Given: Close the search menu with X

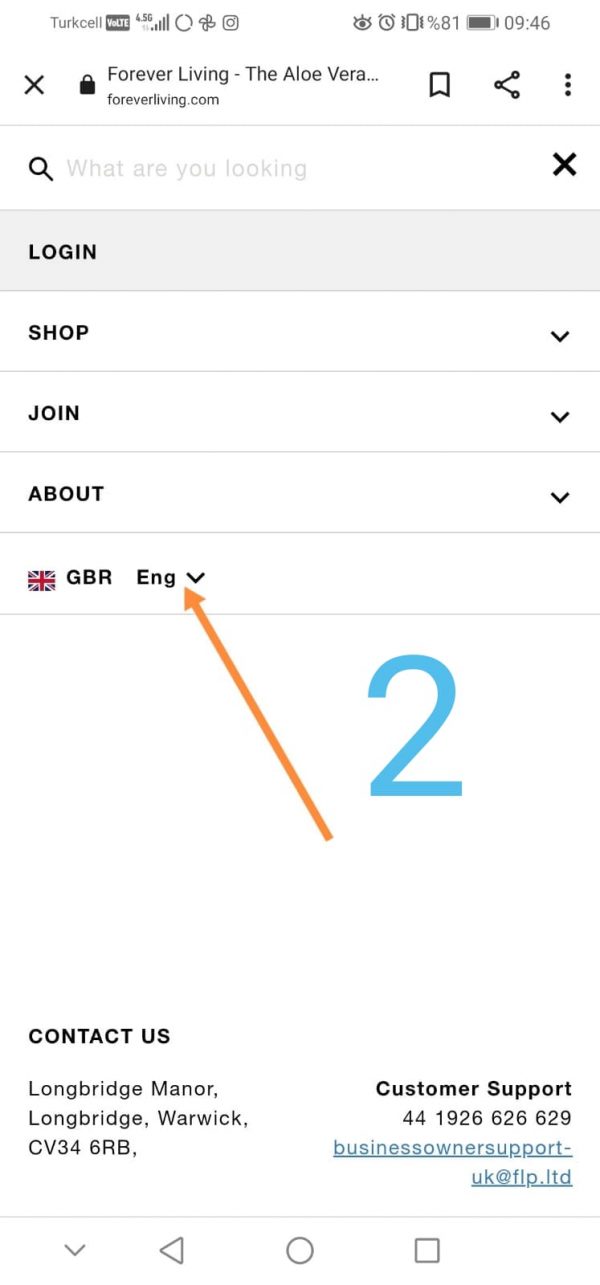Looking at the screenshot, I should coord(564,165).
